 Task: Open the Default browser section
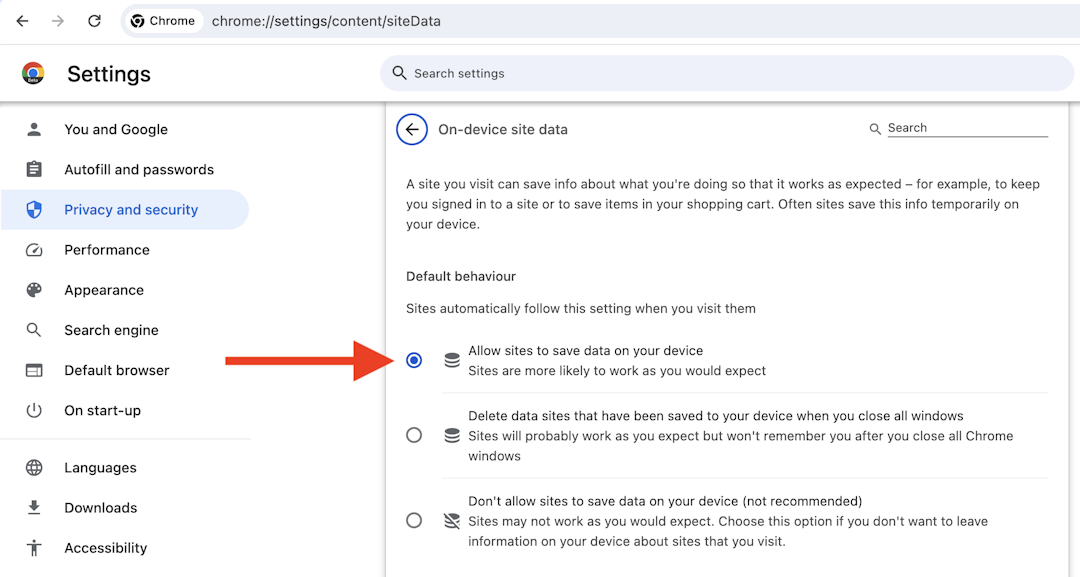point(117,370)
